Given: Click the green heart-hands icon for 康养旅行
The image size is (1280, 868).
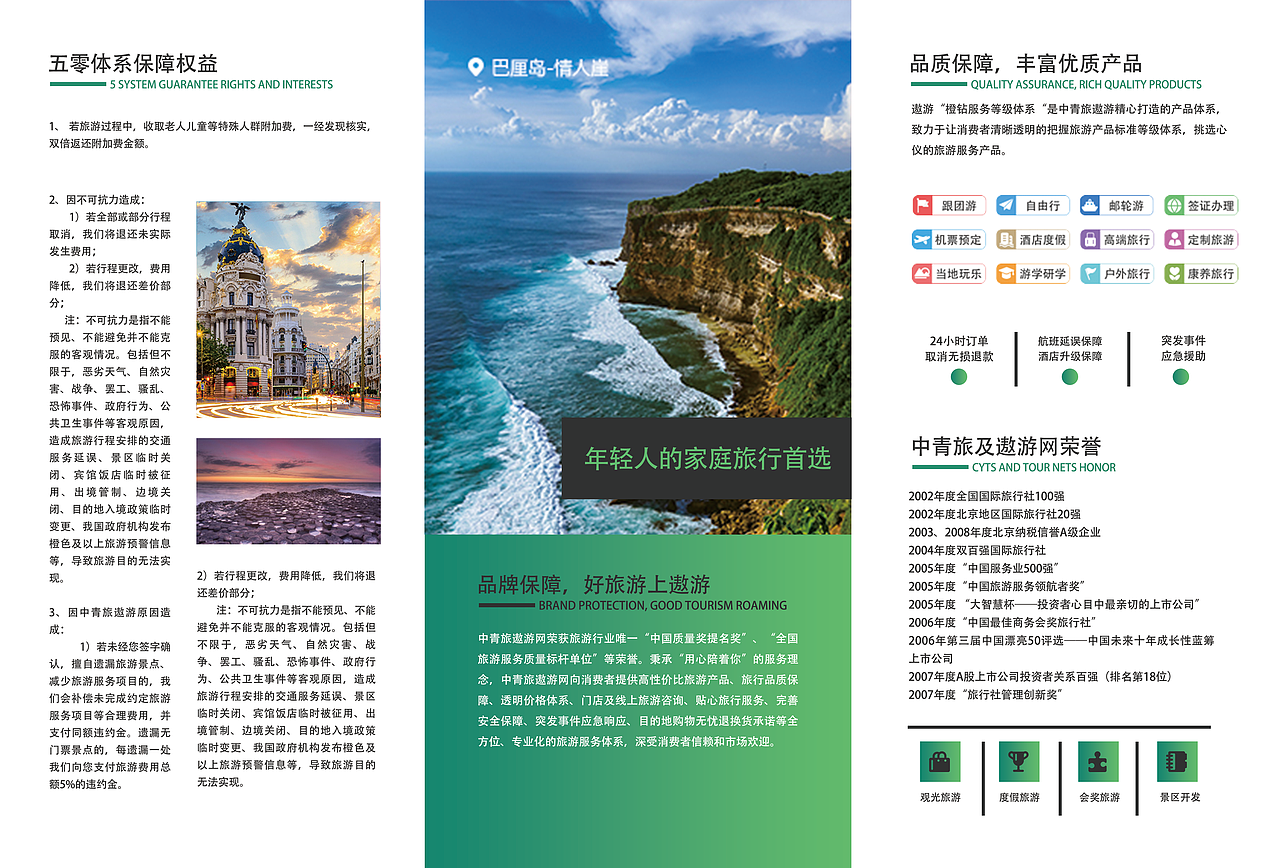Looking at the screenshot, I should pyautogui.click(x=1174, y=273).
